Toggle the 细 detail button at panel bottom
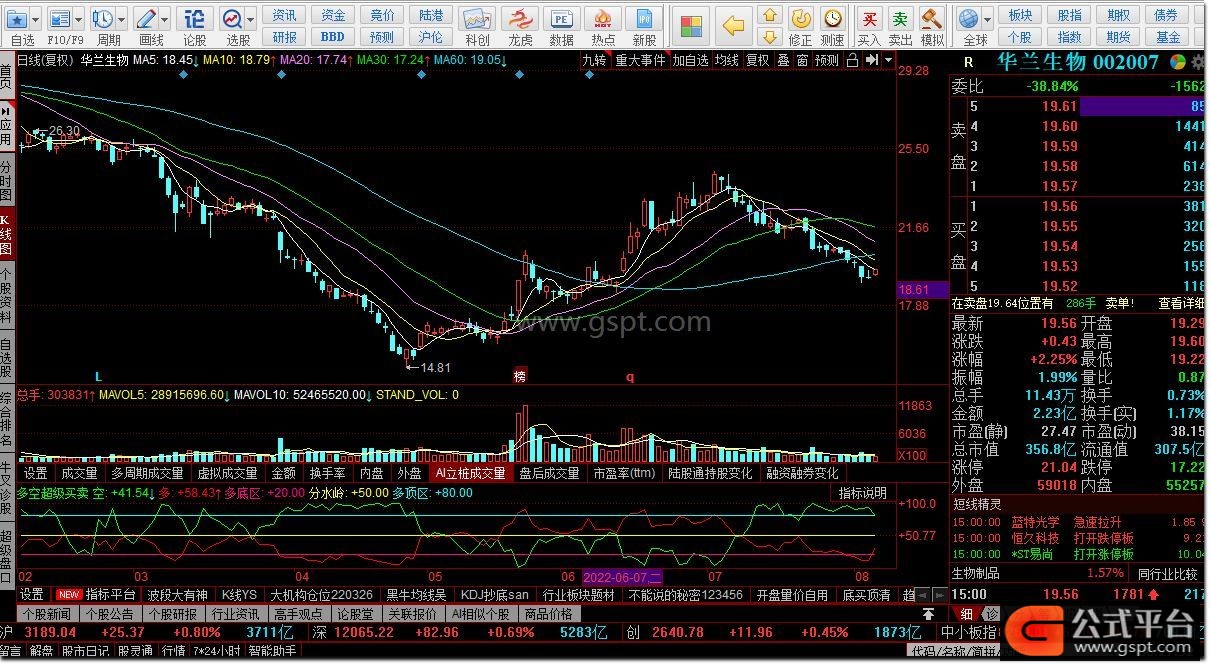Screen dimensions: 1210x664 click(966, 613)
